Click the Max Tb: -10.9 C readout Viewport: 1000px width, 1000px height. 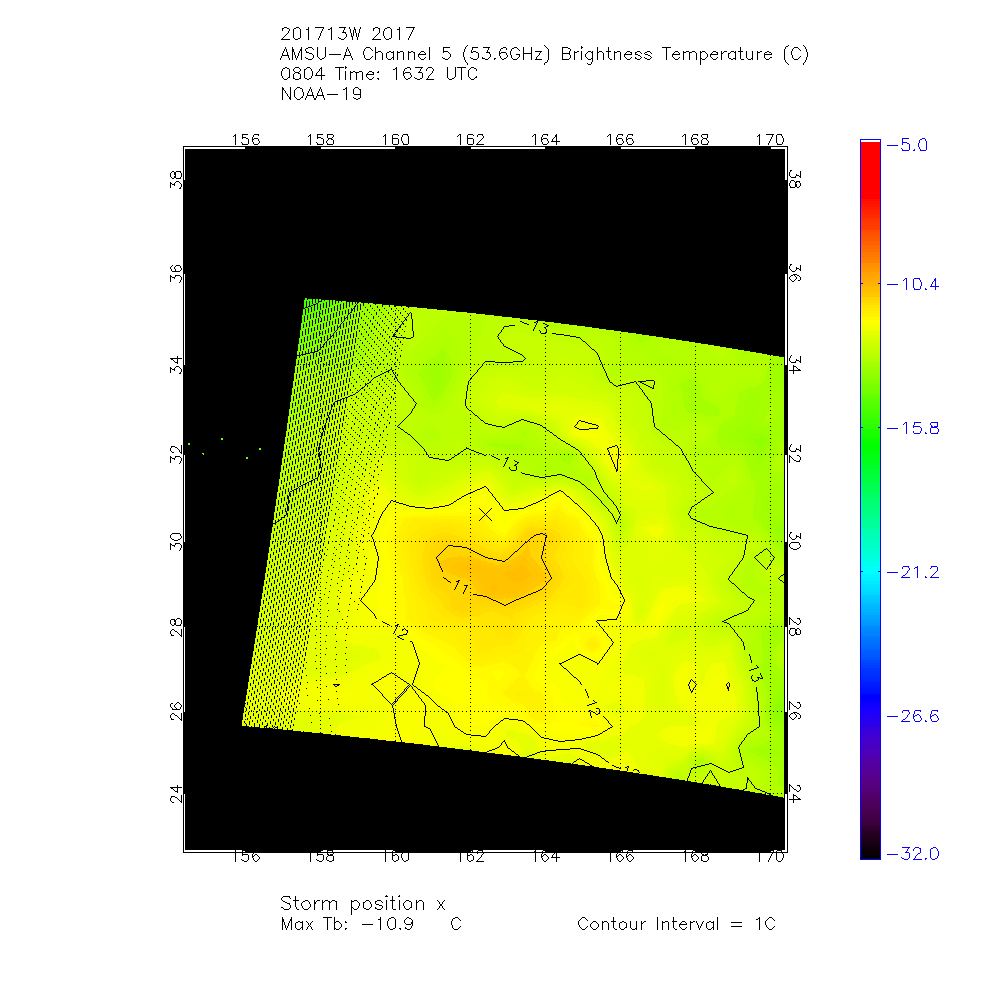tap(371, 924)
